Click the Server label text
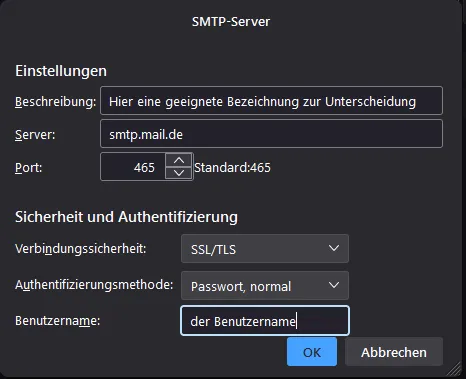The image size is (466, 379). pyautogui.click(x=35, y=135)
